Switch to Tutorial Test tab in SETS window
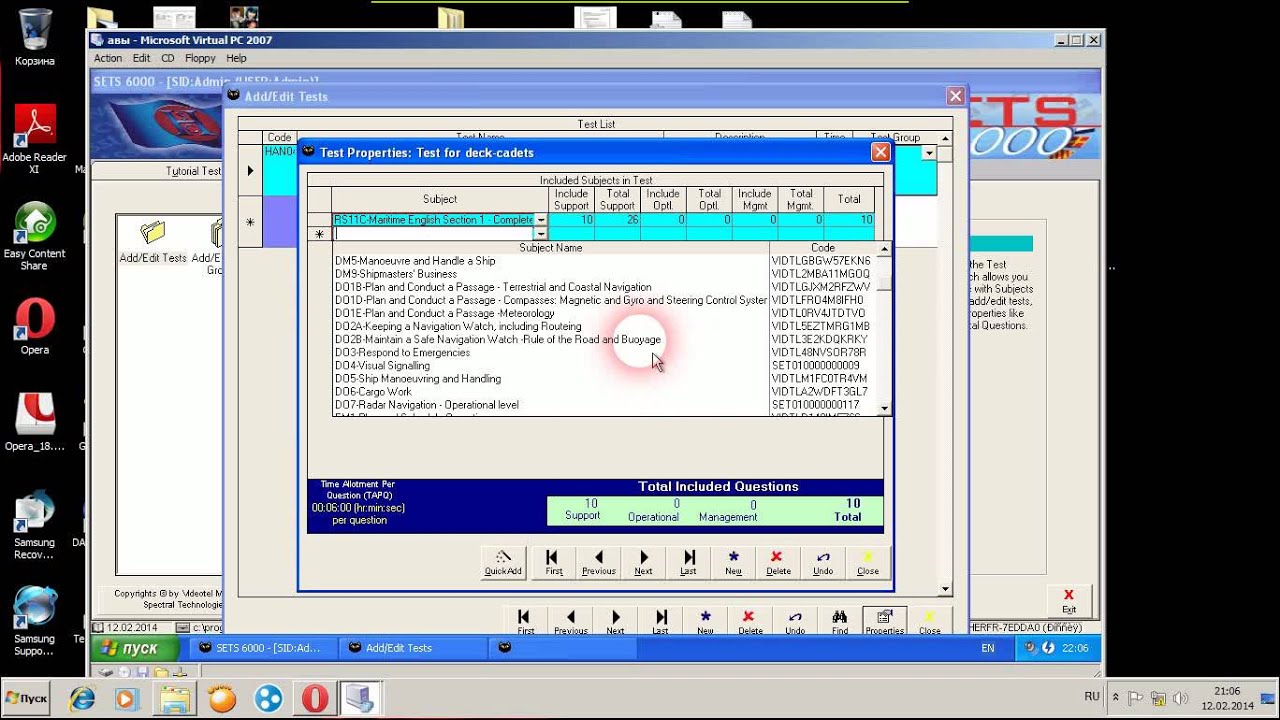This screenshot has height=720, width=1280. click(x=193, y=171)
